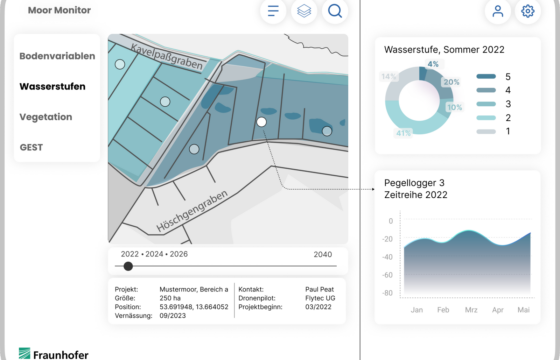This screenshot has height=360, width=560.
Task: Open the user profile icon
Action: (498, 11)
